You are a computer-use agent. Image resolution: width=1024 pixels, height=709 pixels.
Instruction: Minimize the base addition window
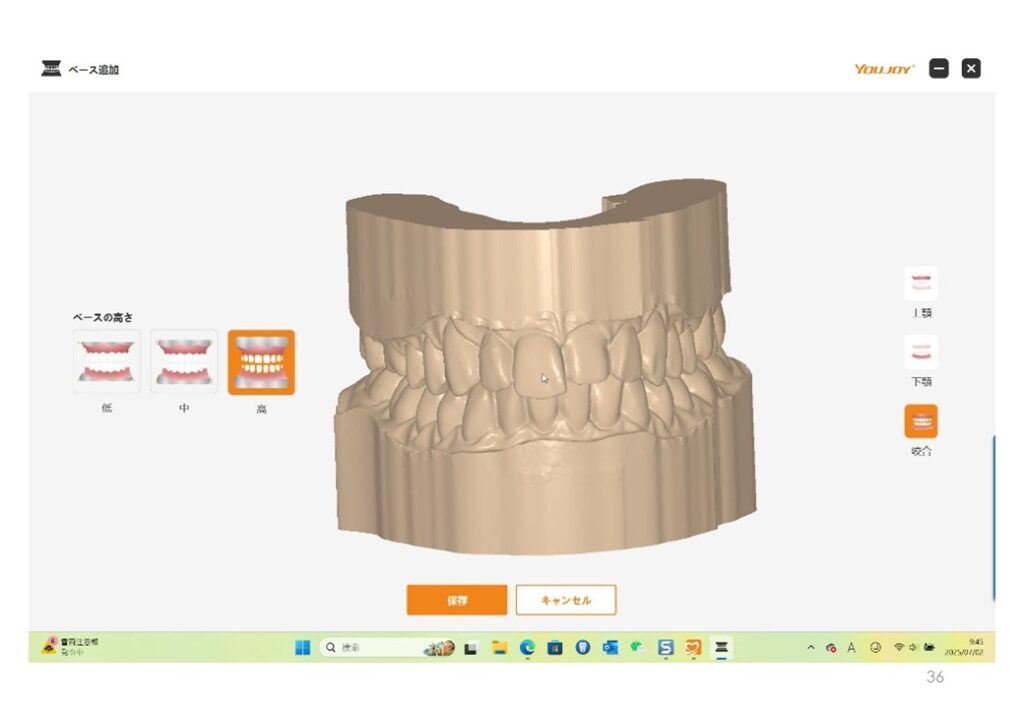[938, 69]
